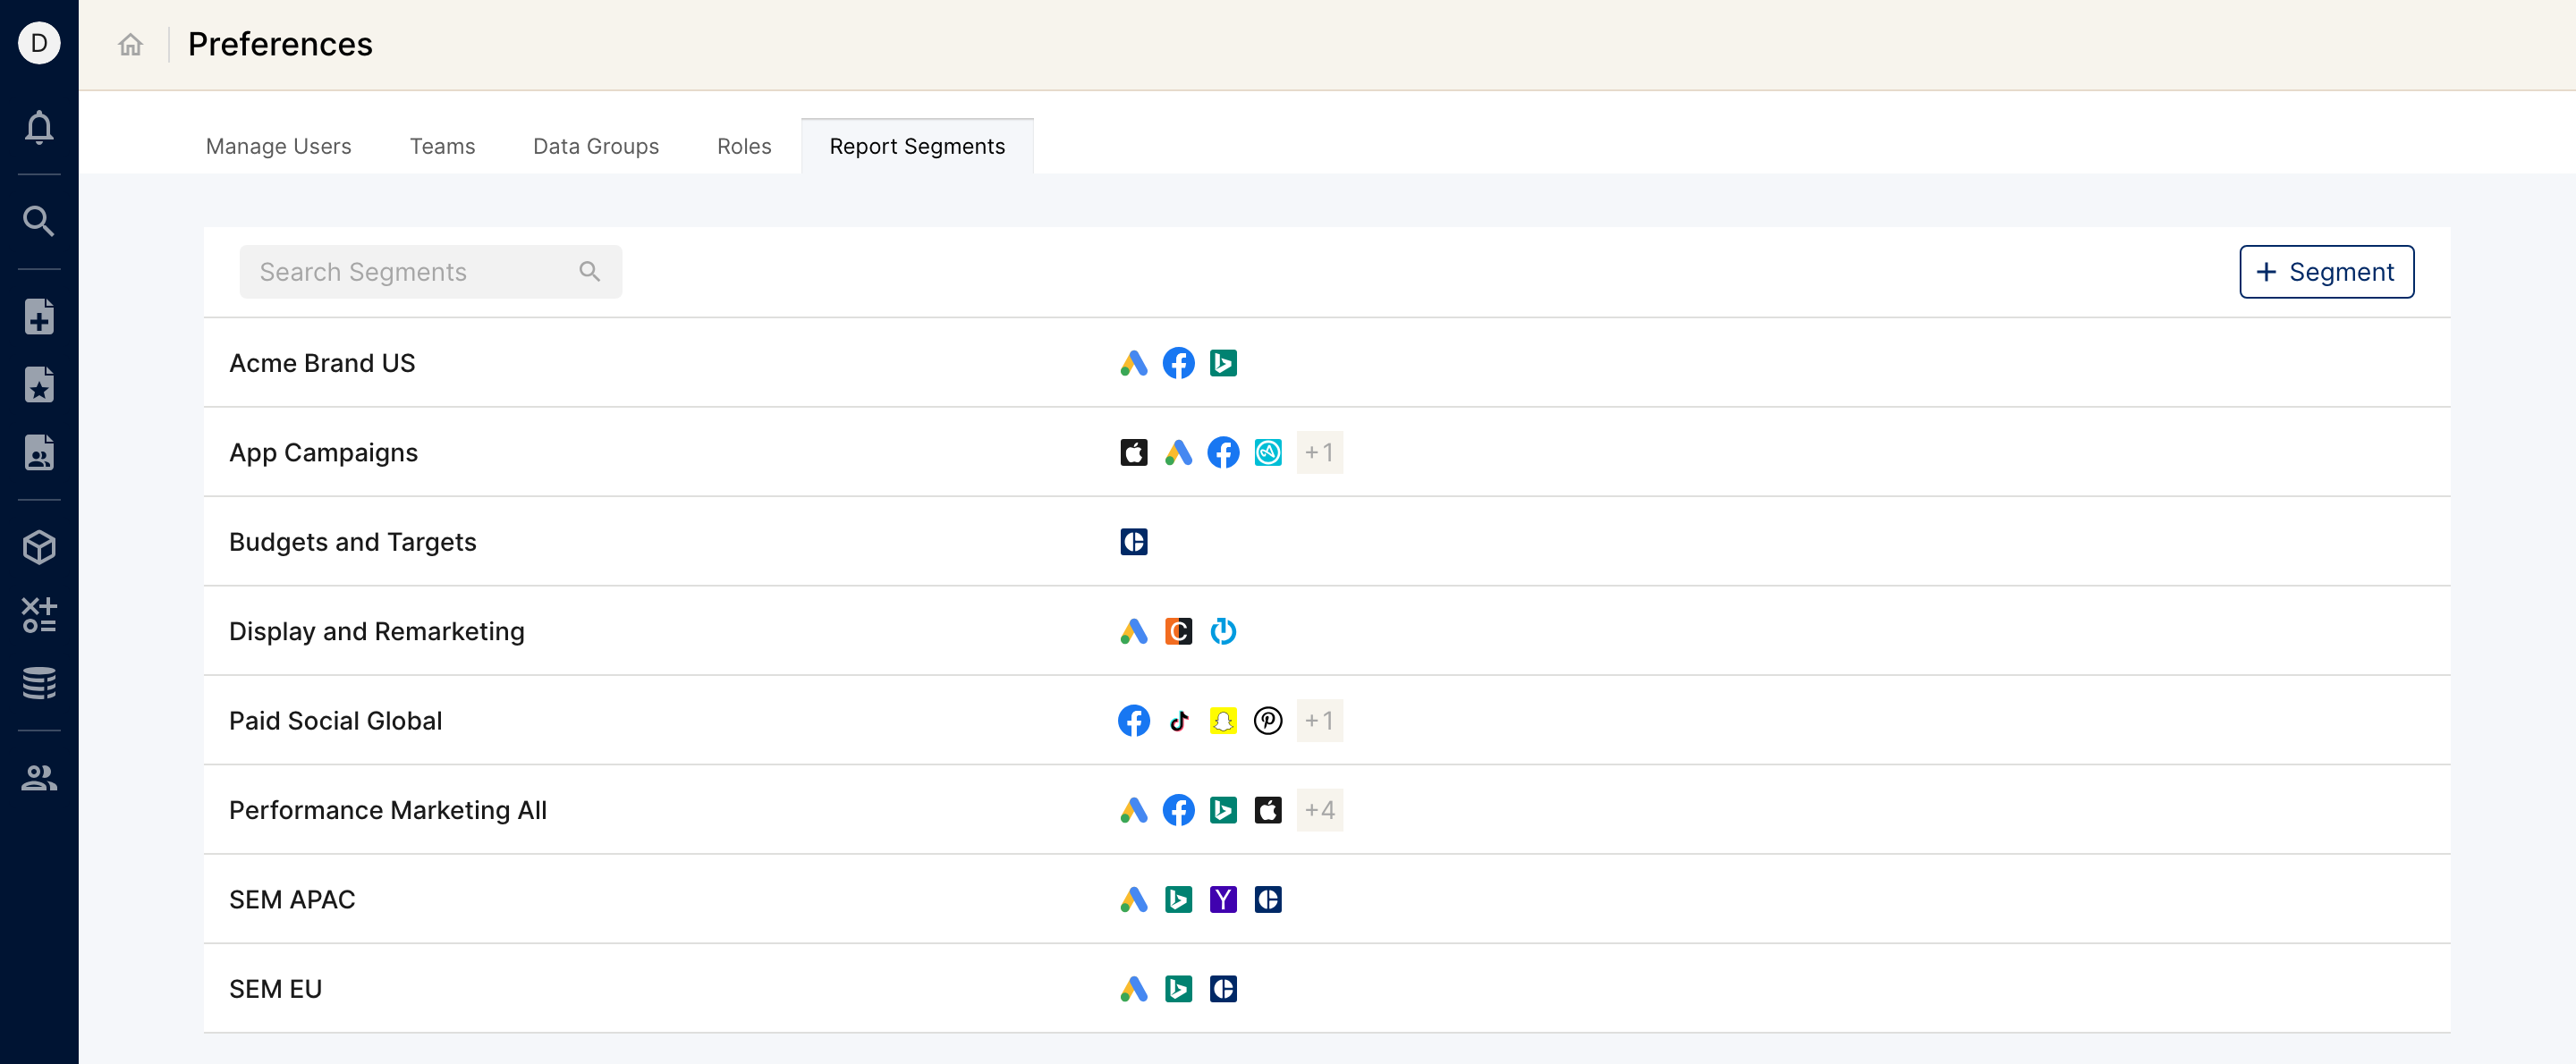Click Google Ads icon in SEM APAC row

coord(1133,900)
